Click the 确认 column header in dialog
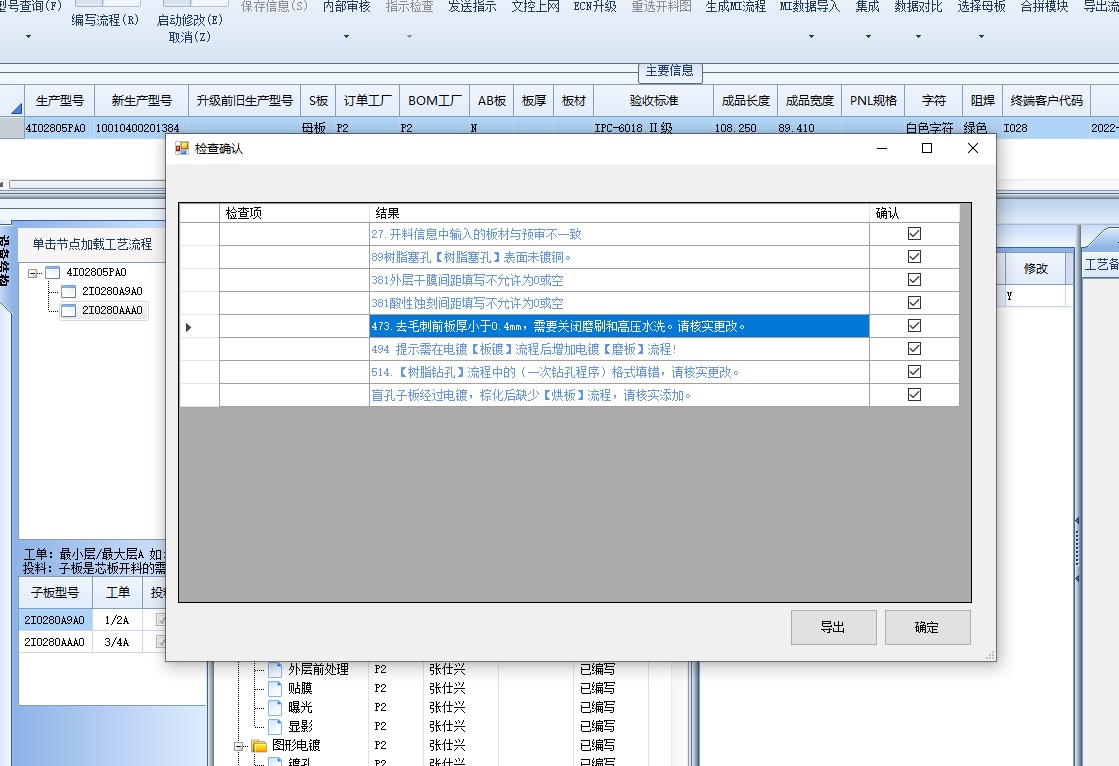Image resolution: width=1119 pixels, height=766 pixels. coord(915,213)
